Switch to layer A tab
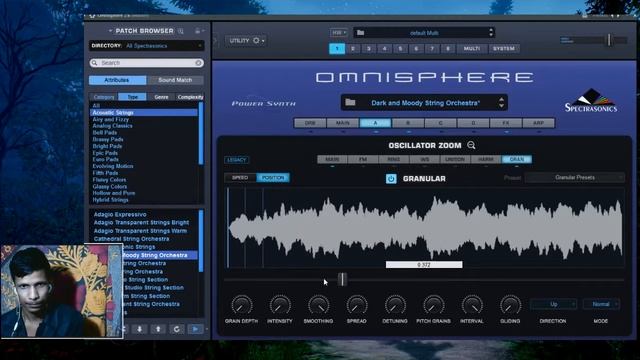Screen dimensions: 640x360 click(x=376, y=123)
